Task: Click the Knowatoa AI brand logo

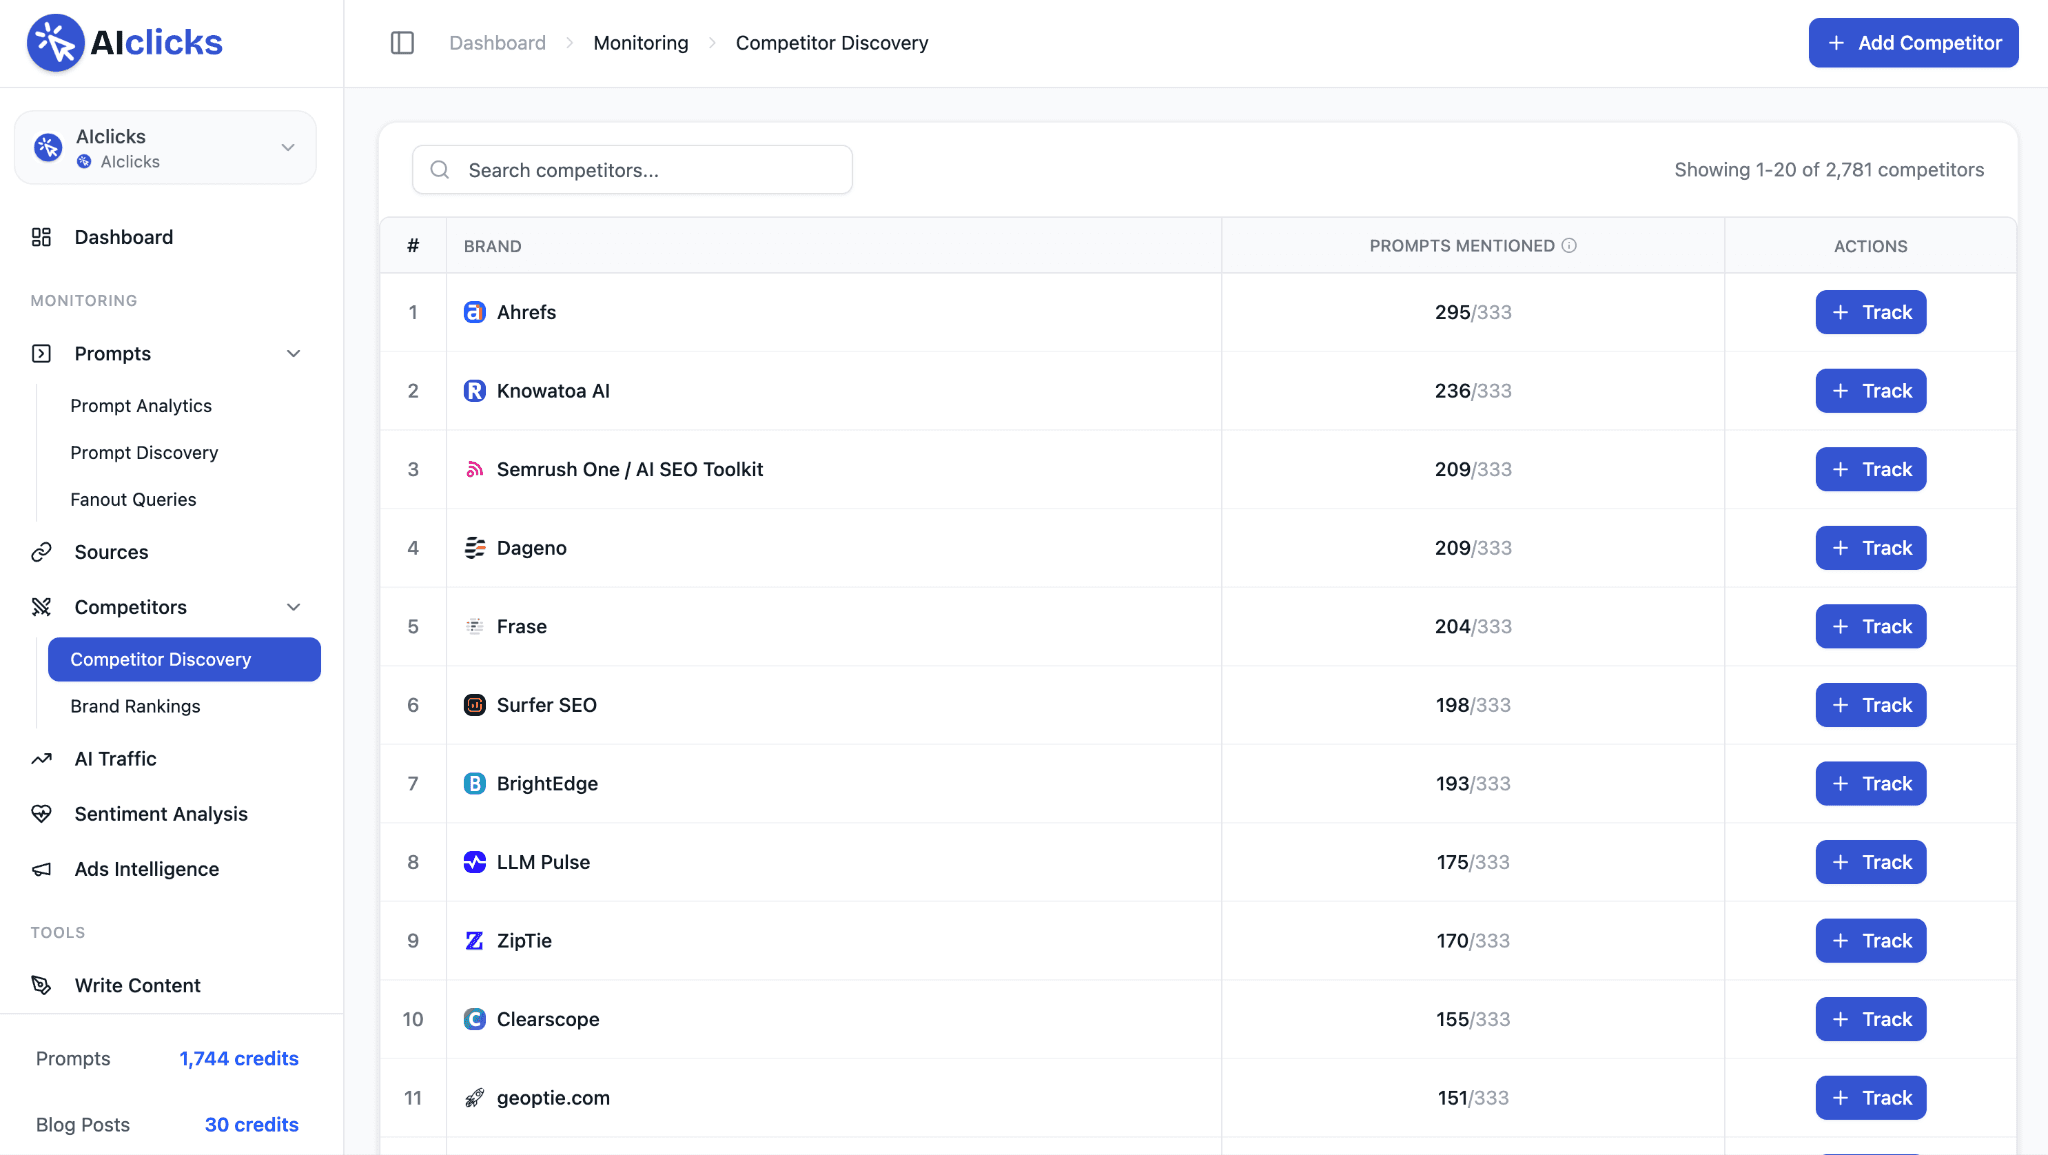Action: point(475,391)
